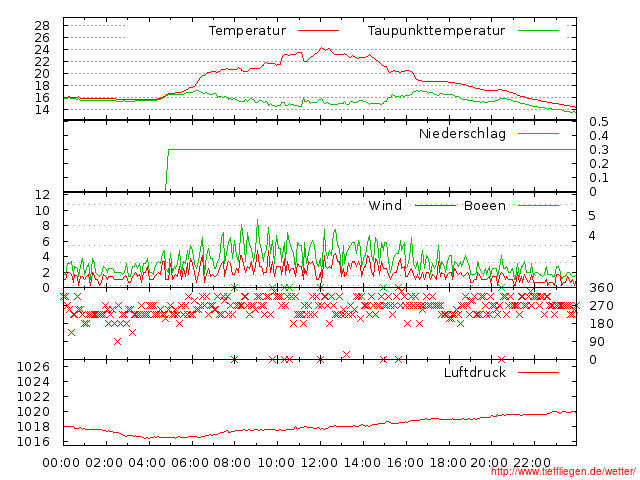Click the 1022 pressure axis value

pyautogui.click(x=33, y=396)
